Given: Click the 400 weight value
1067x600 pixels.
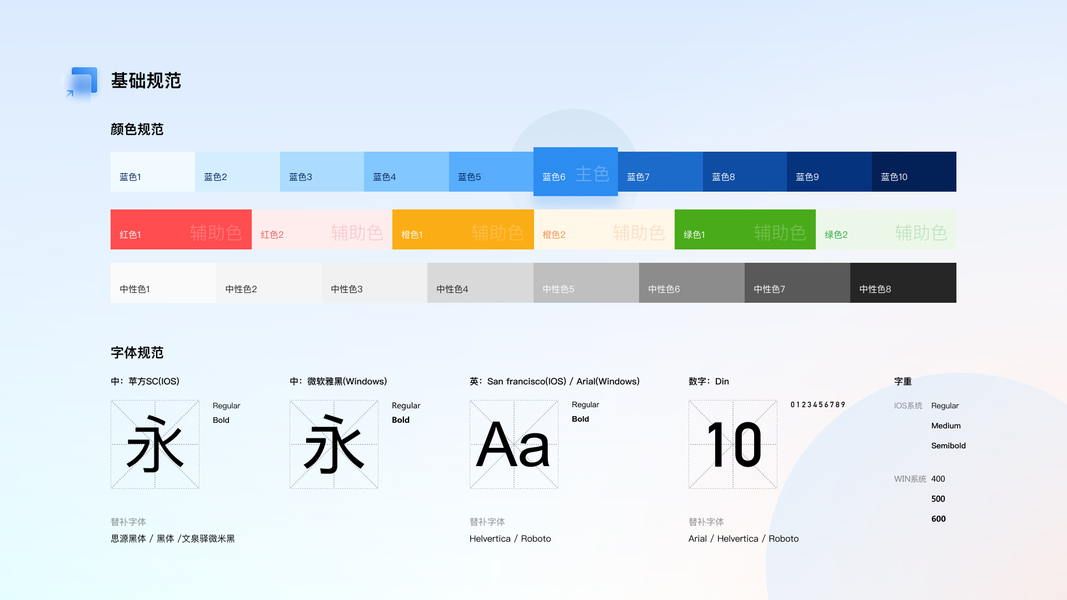Looking at the screenshot, I should coord(938,480).
